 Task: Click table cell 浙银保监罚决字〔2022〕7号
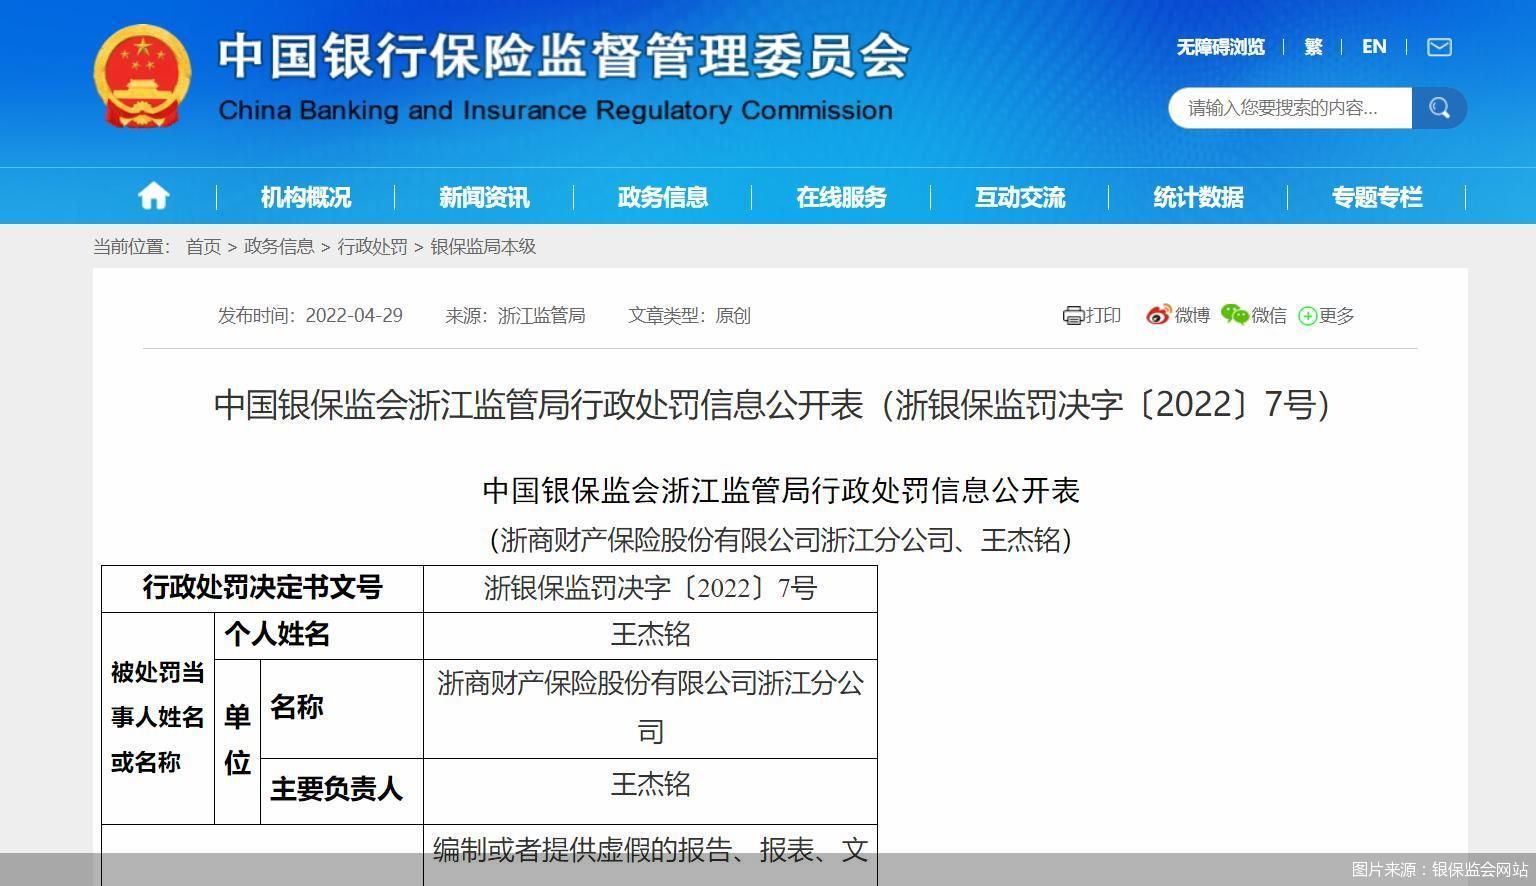click(650, 588)
